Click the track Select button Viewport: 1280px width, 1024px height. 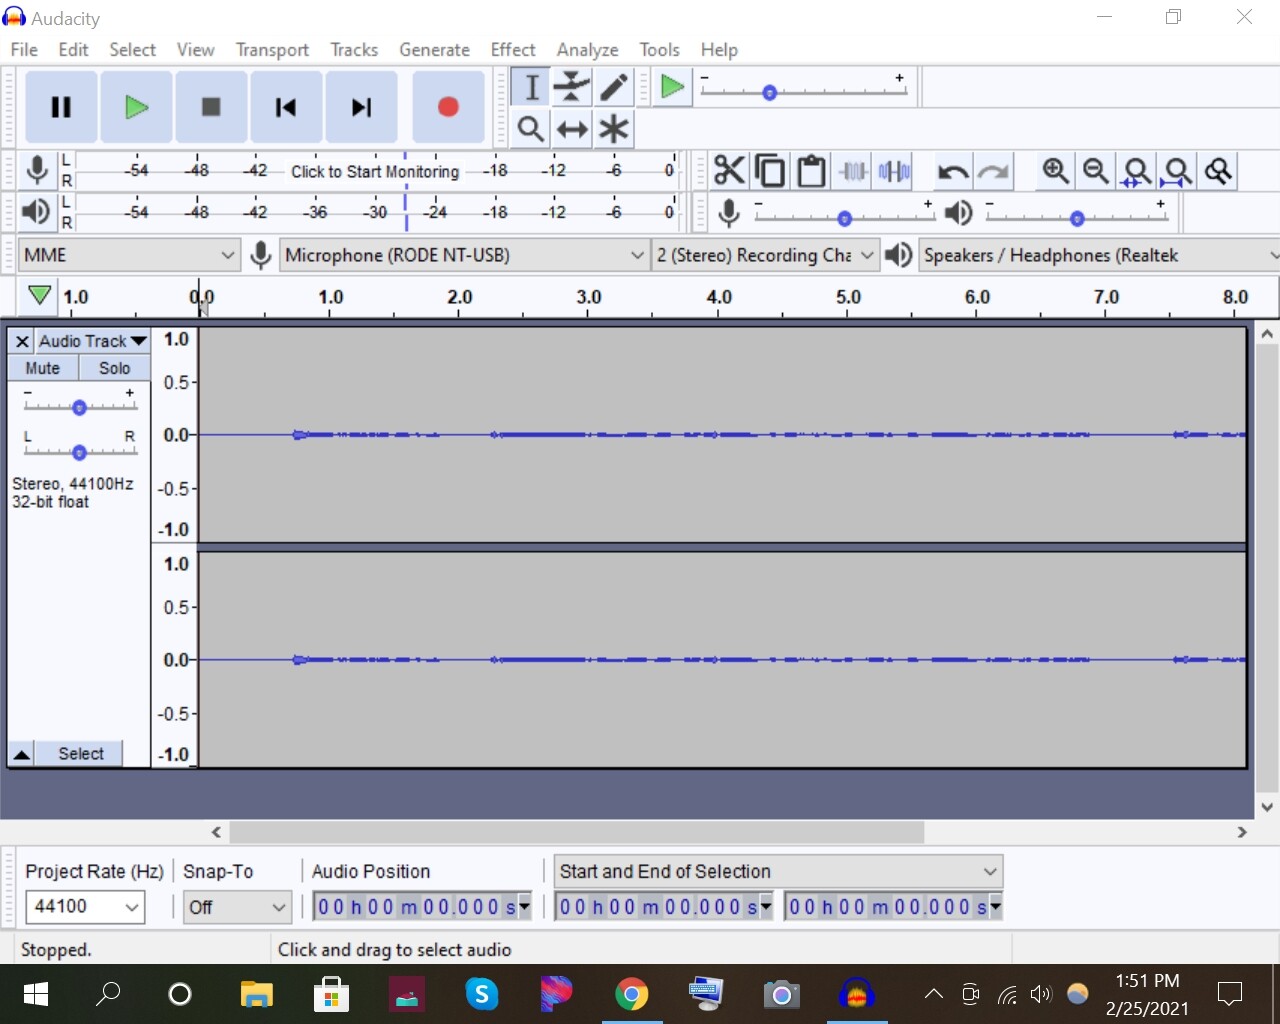[x=80, y=754]
